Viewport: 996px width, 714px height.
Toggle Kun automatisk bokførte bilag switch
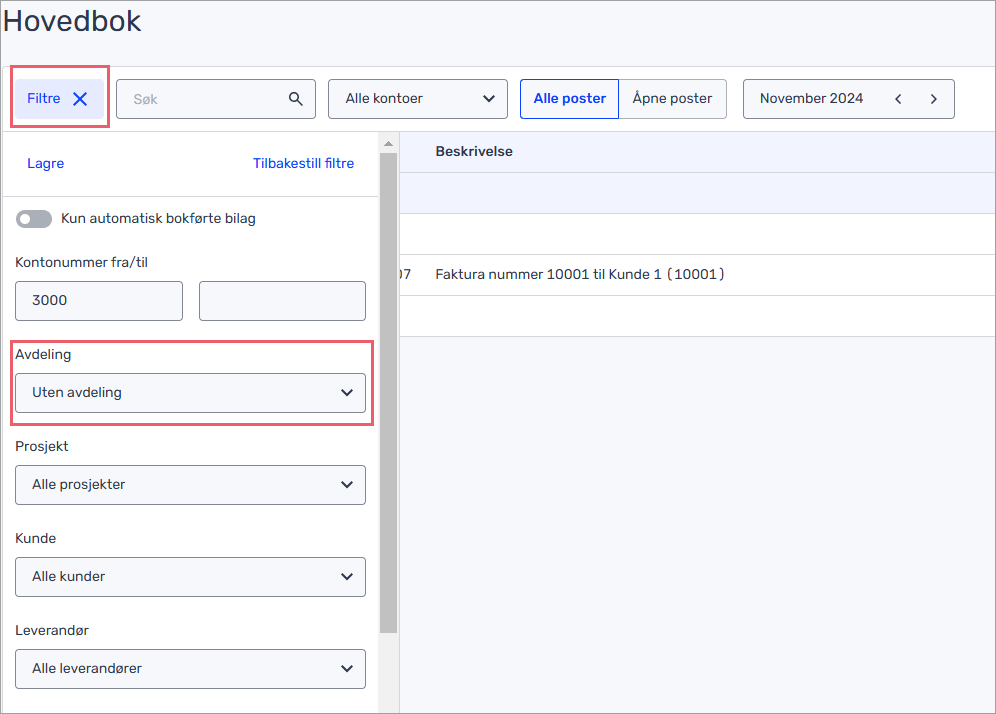tap(34, 219)
